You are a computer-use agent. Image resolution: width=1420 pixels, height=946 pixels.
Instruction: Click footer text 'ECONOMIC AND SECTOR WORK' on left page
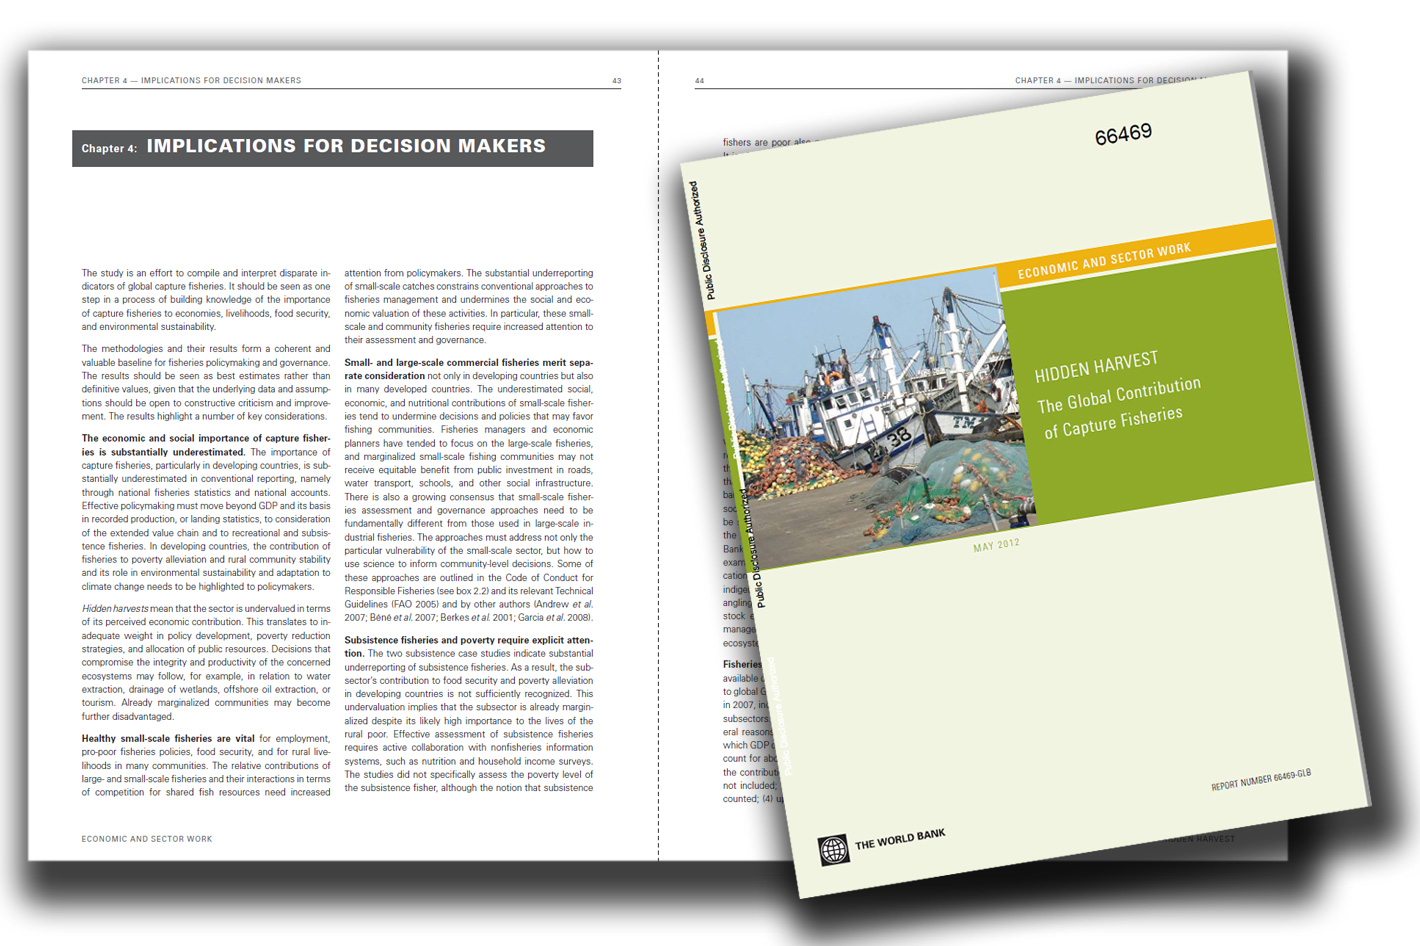147,839
